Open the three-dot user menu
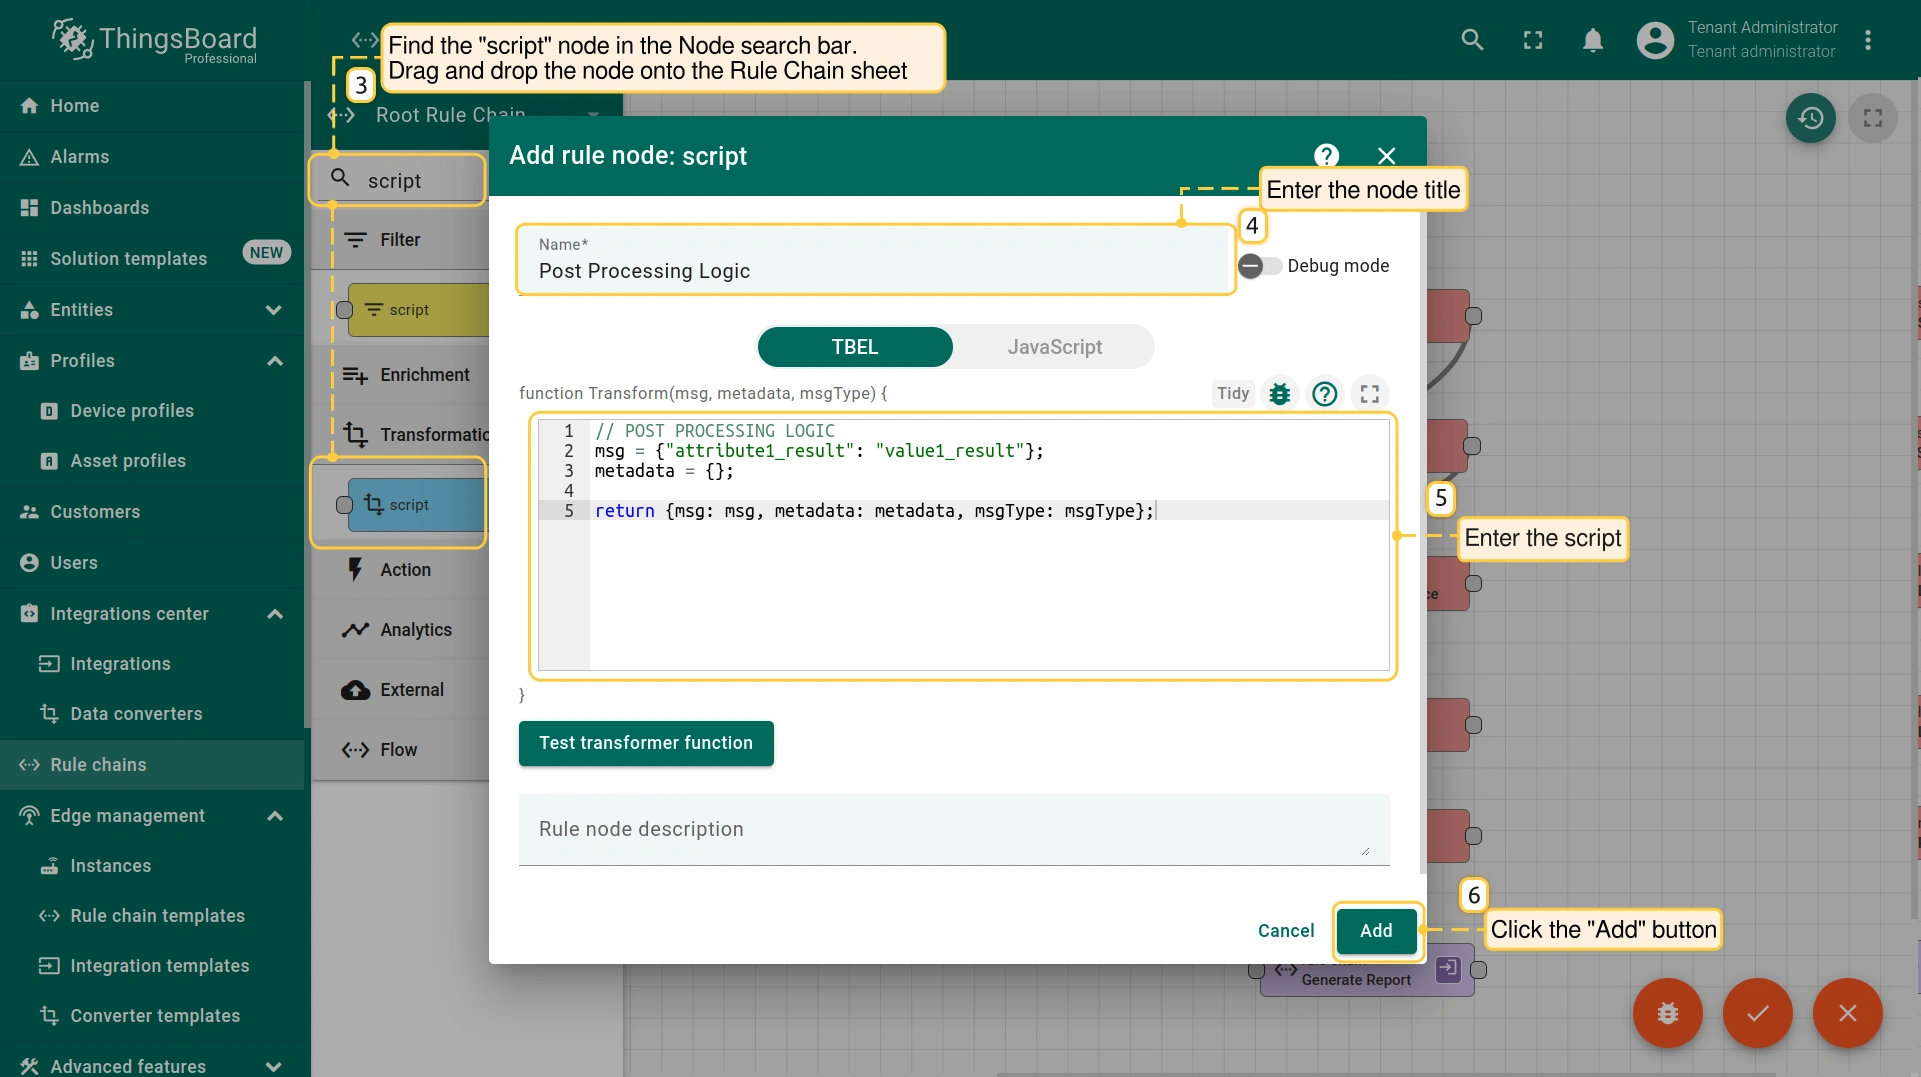This screenshot has height=1077, width=1921. 1867,40
